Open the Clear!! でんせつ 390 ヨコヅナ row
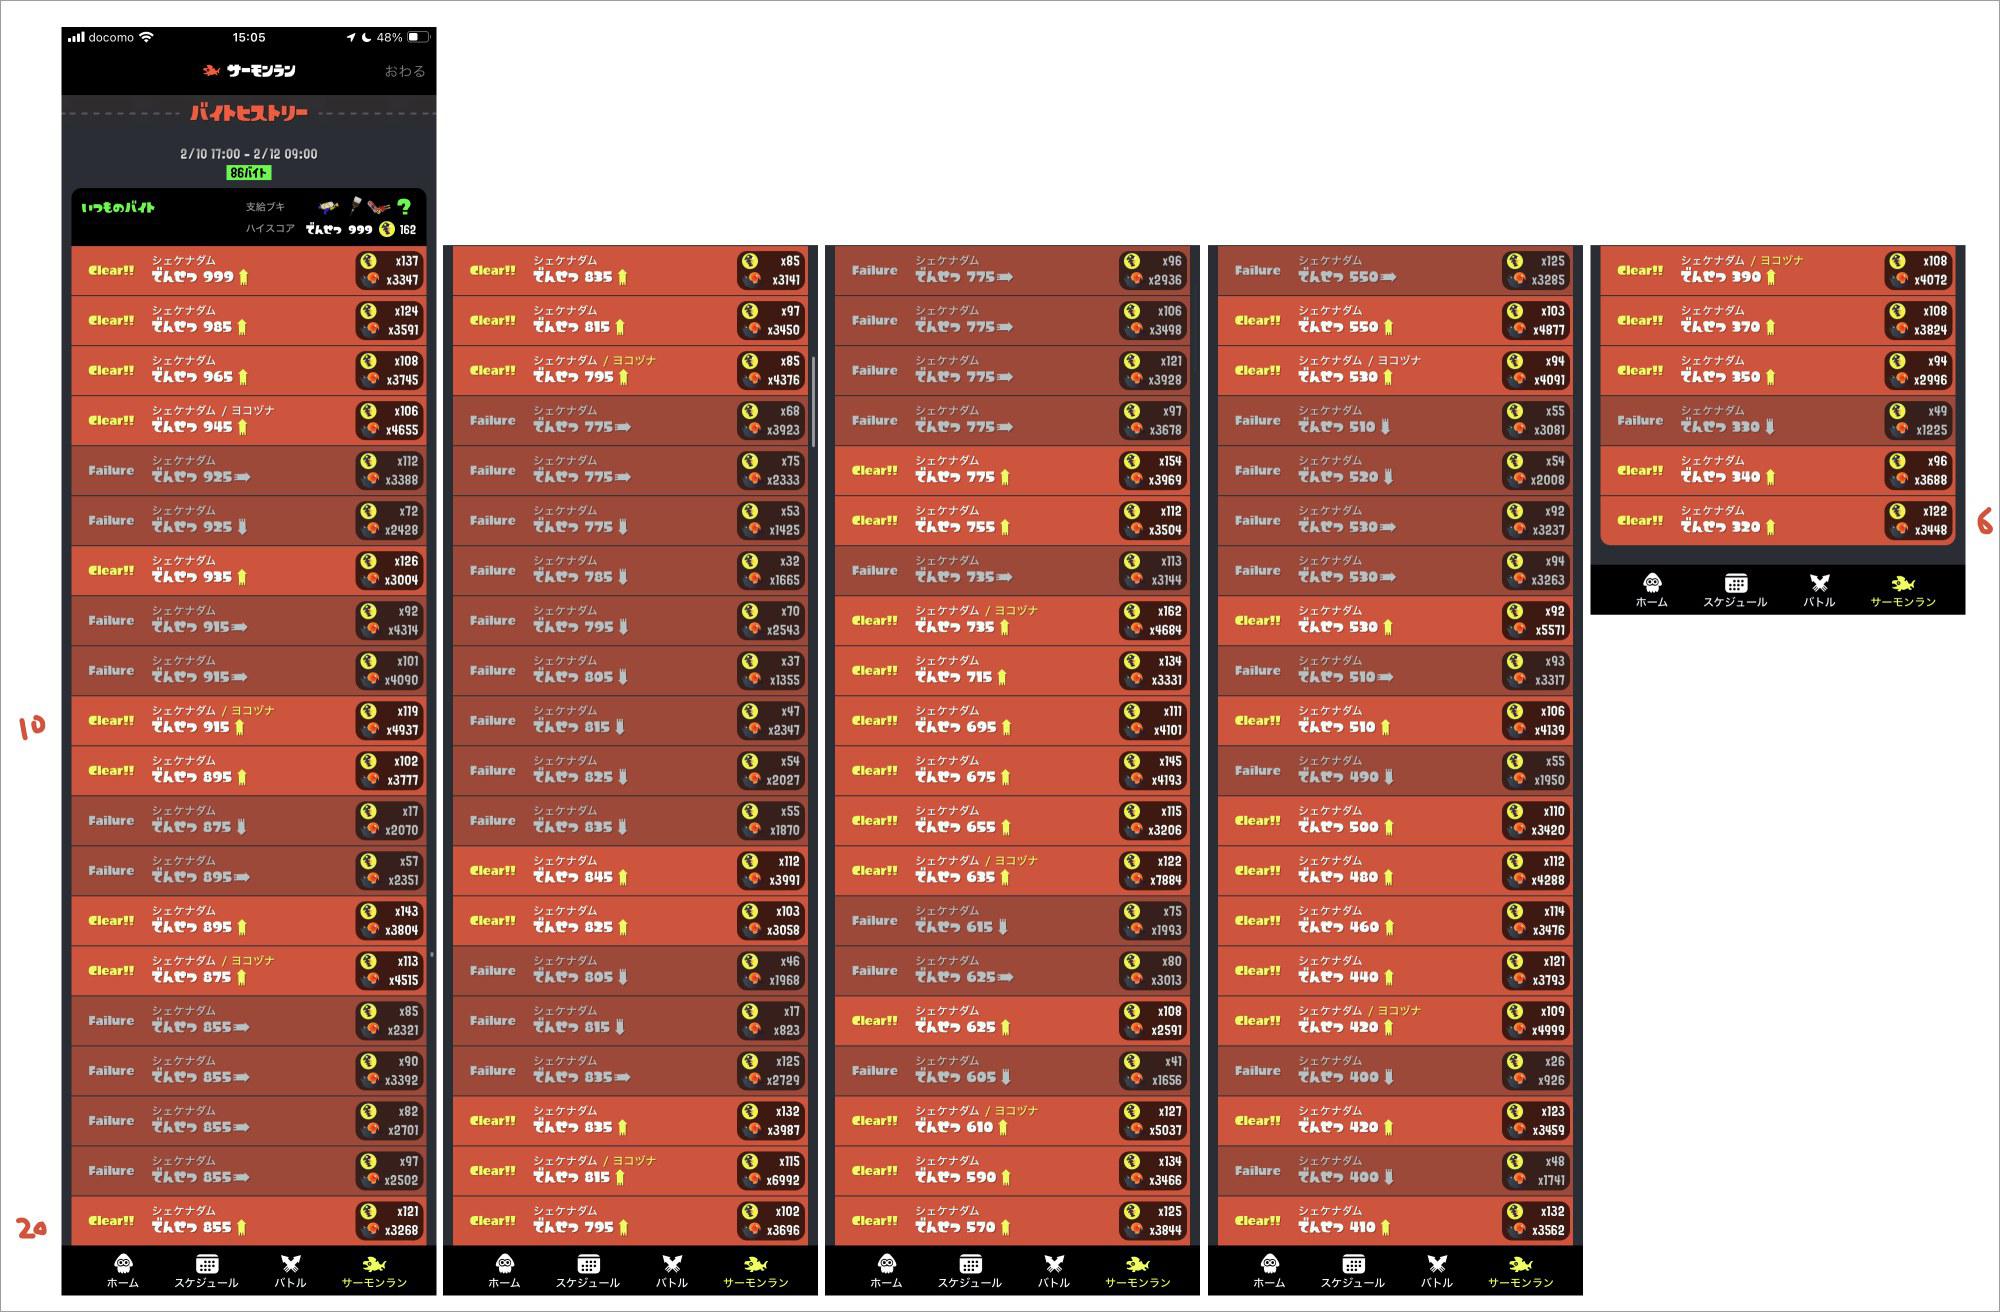The width and height of the screenshot is (2000, 1312). [x=1778, y=270]
